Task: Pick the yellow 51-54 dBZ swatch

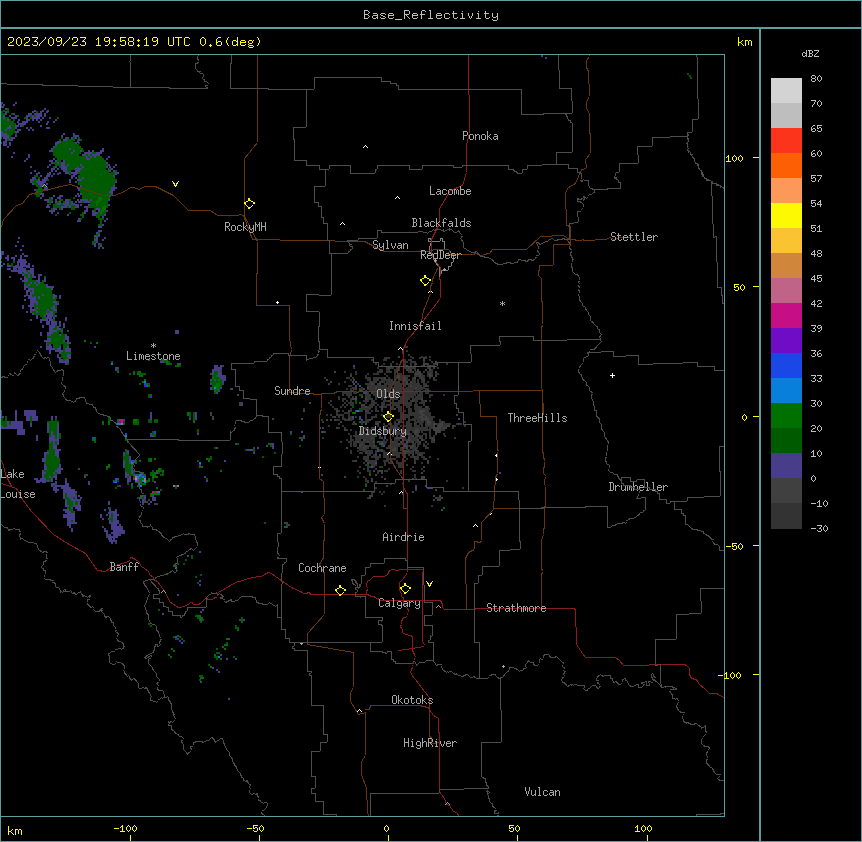Action: (786, 215)
